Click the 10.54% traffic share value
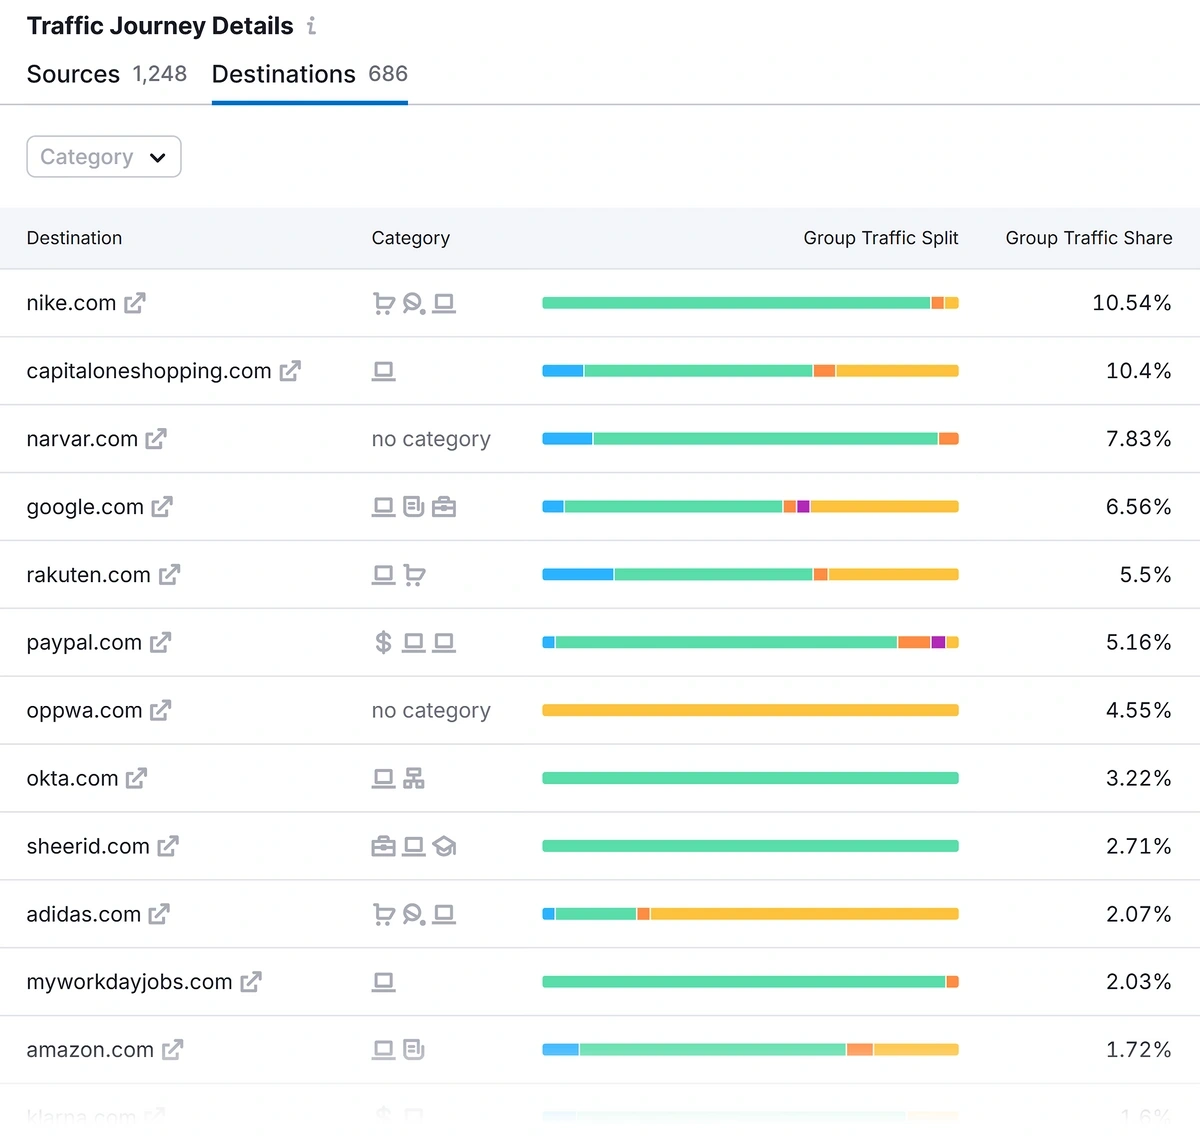The height and width of the screenshot is (1136, 1200). pyautogui.click(x=1131, y=303)
